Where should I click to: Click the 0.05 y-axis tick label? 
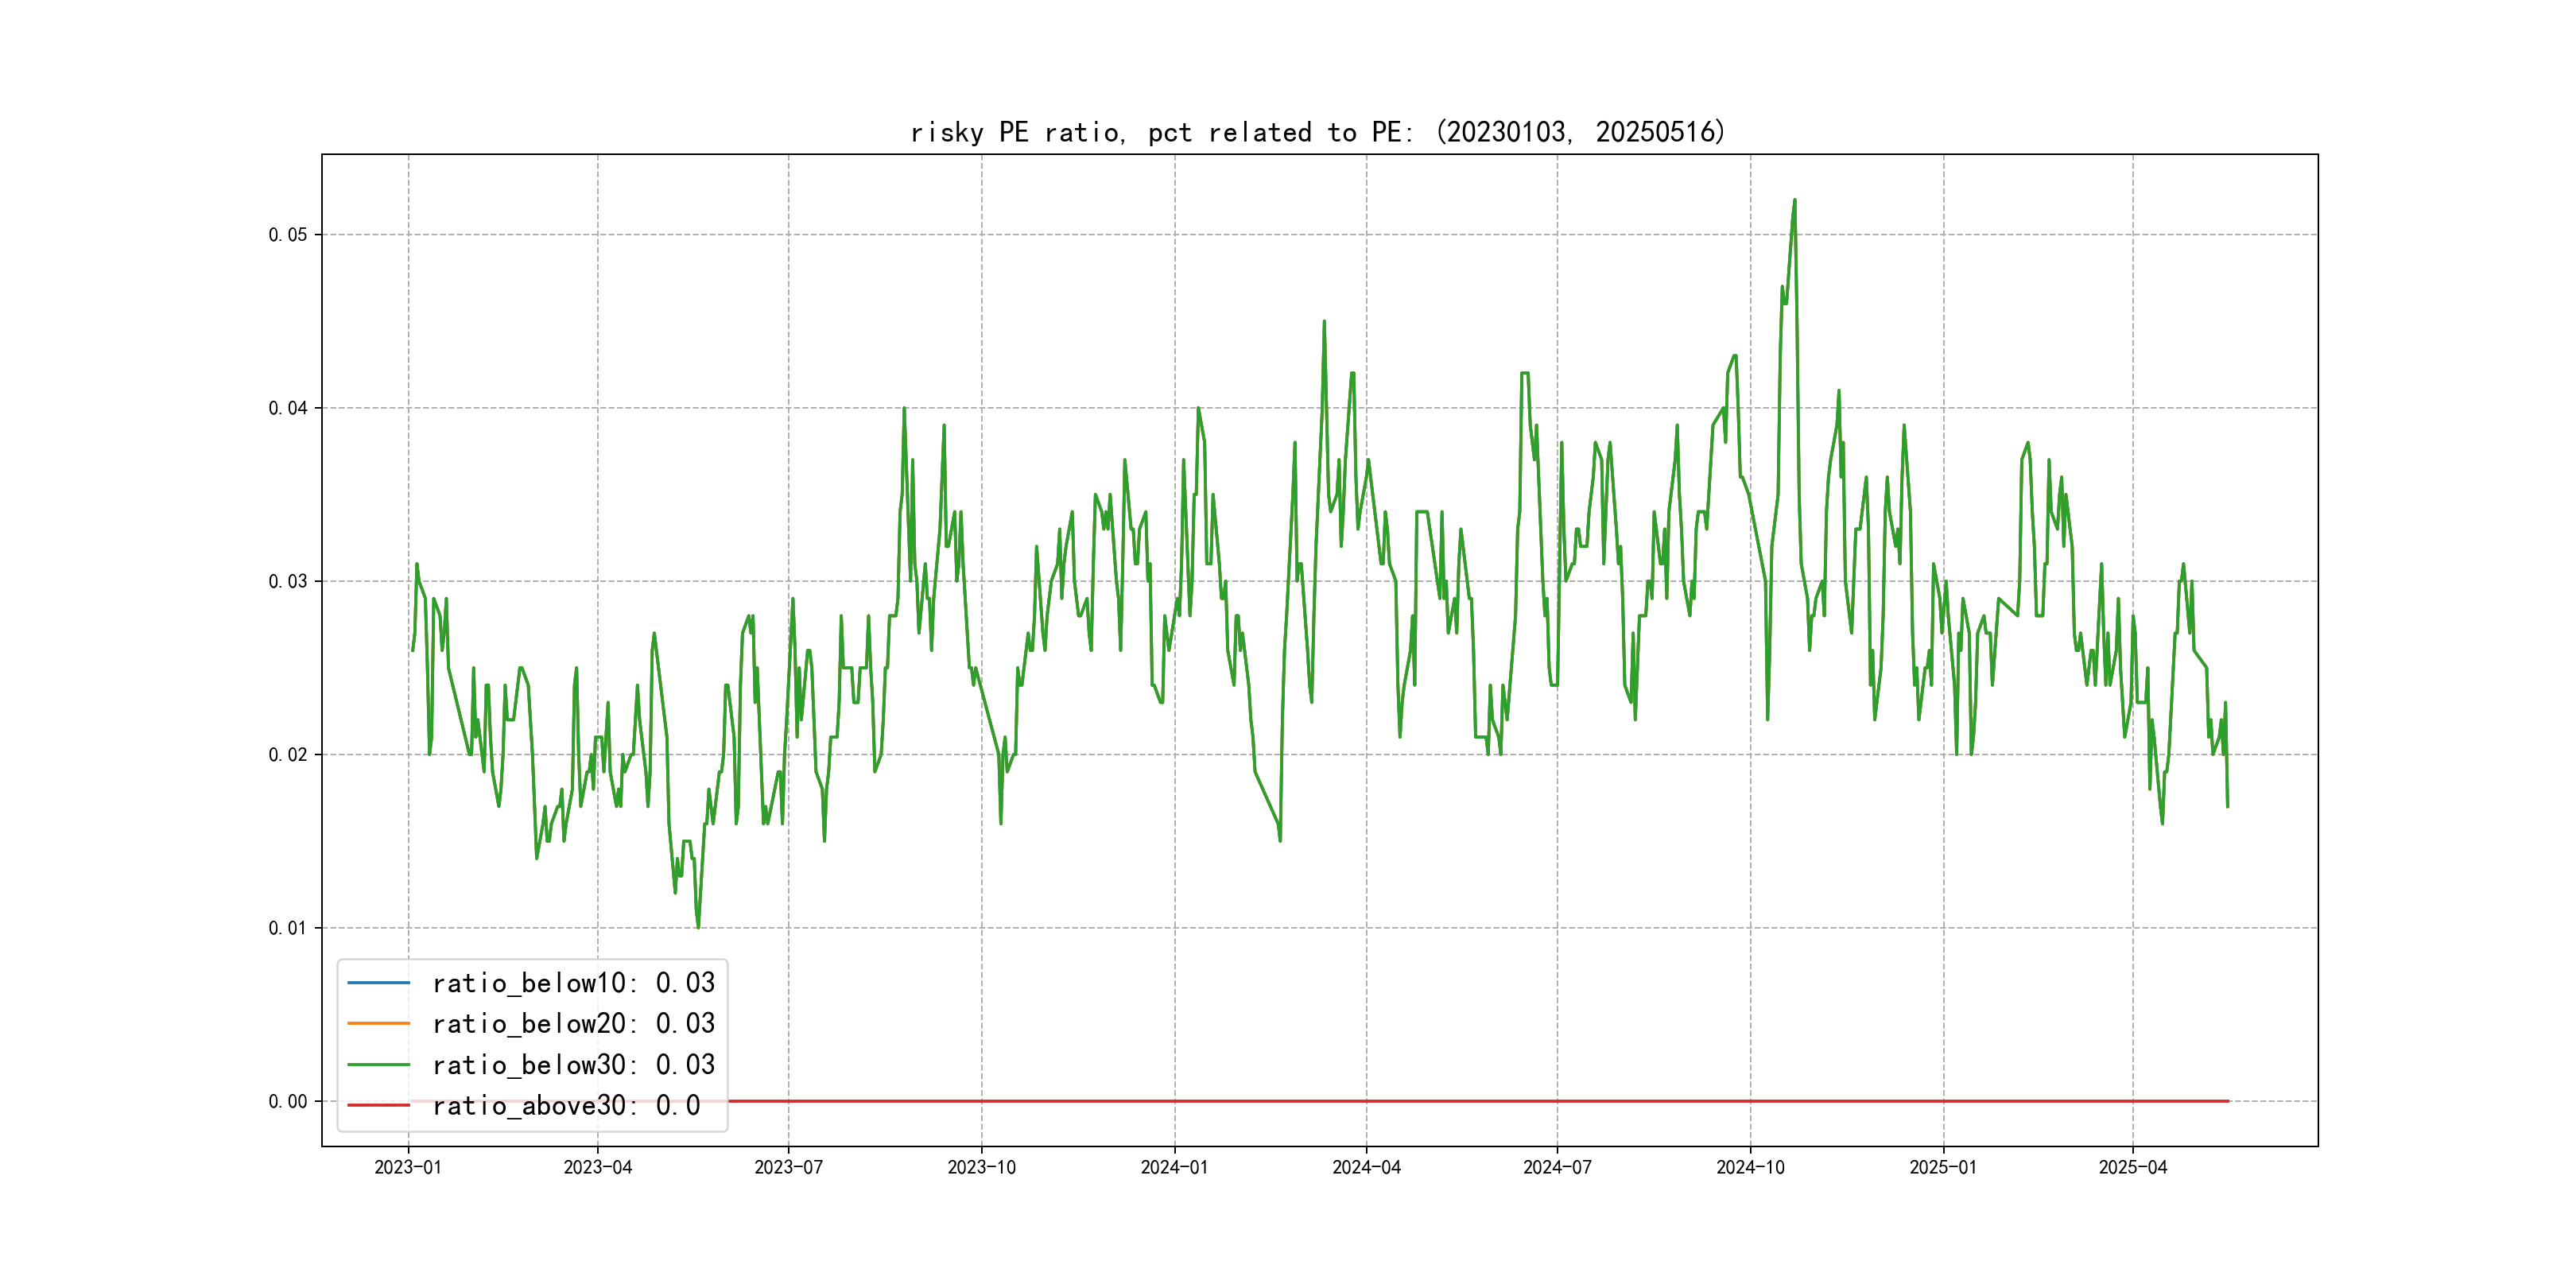click(288, 235)
